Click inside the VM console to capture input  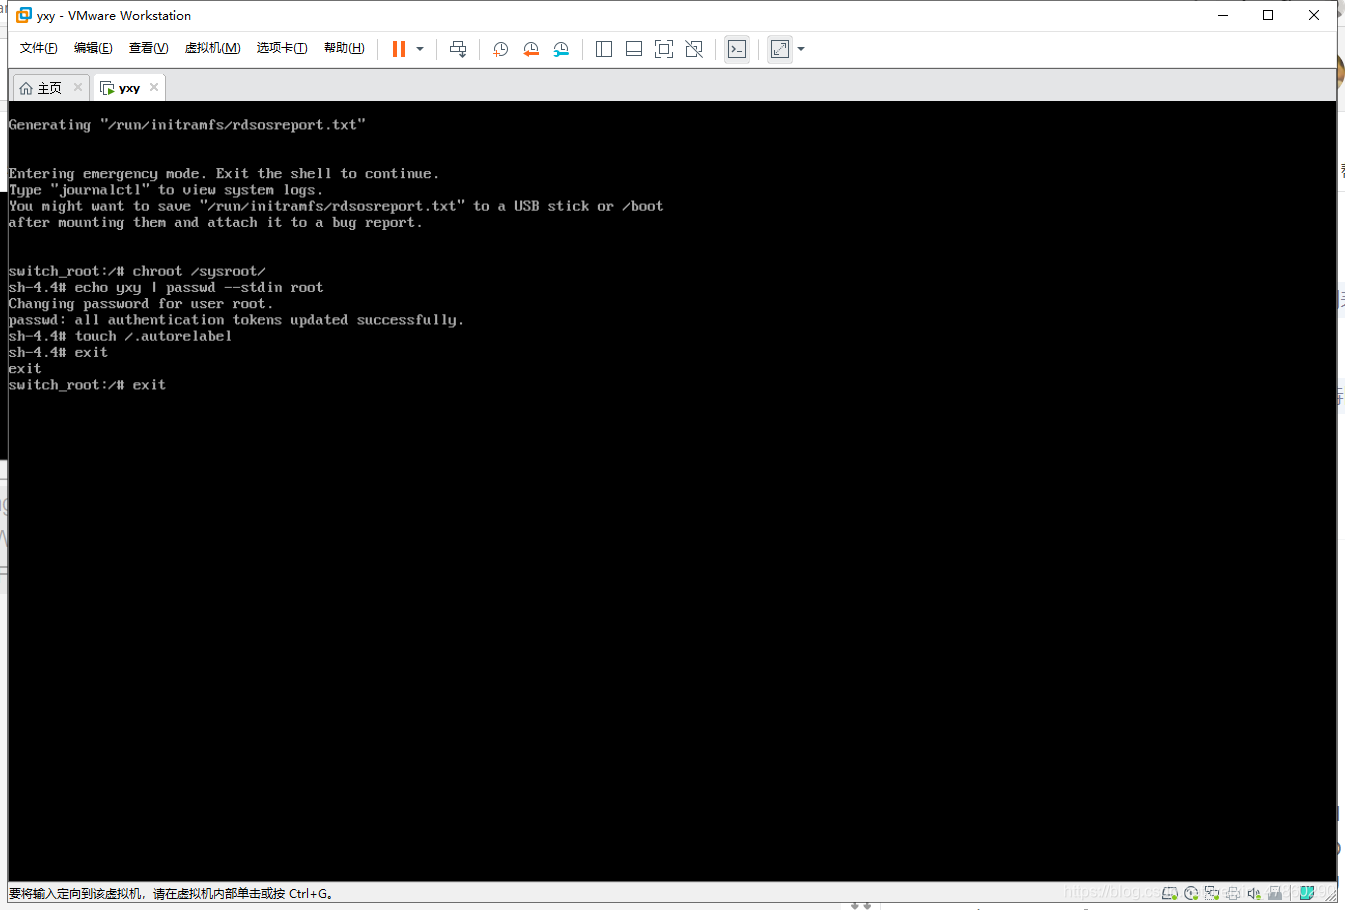coord(672,490)
